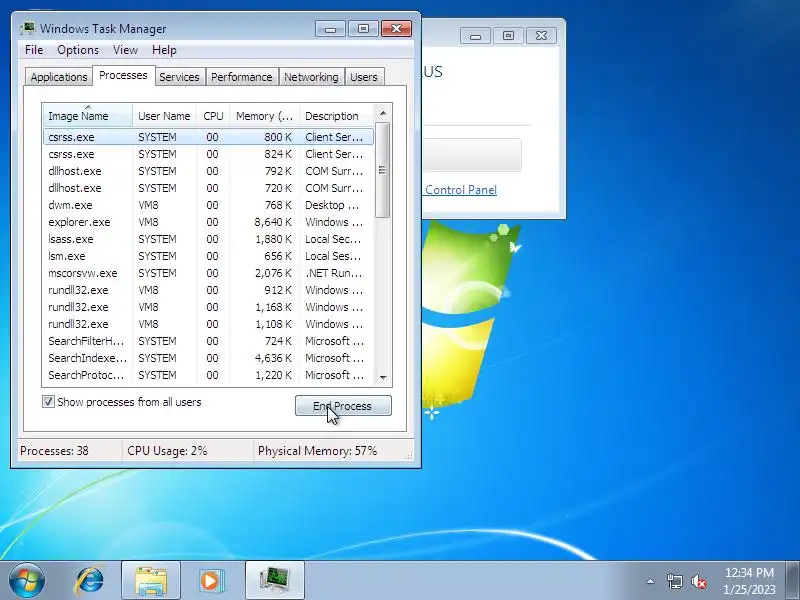Minimize the Windows Task Manager window
The width and height of the screenshot is (800, 600).
[330, 29]
